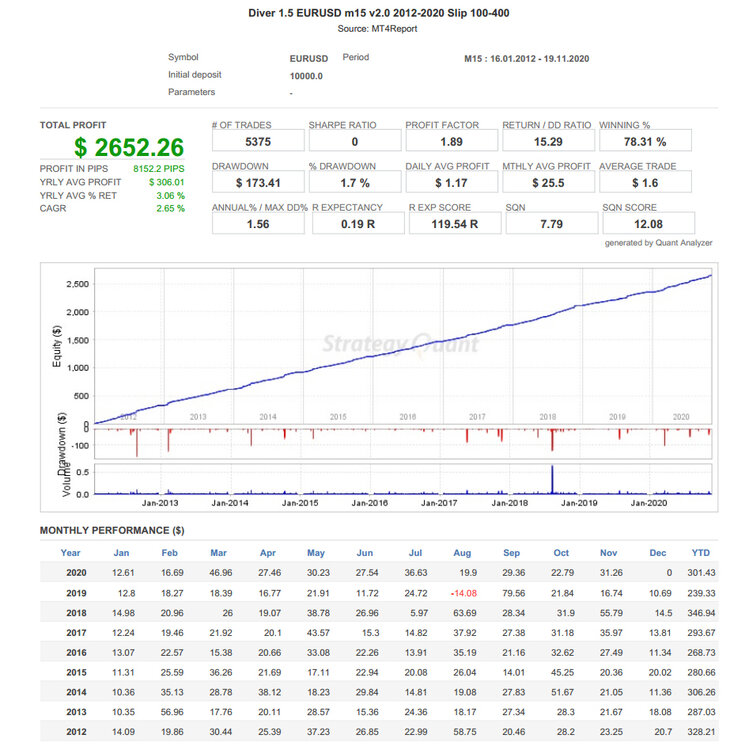The width and height of the screenshot is (730, 750).
Task: Click the negative -14.08 cell for August 2019
Action: (464, 593)
